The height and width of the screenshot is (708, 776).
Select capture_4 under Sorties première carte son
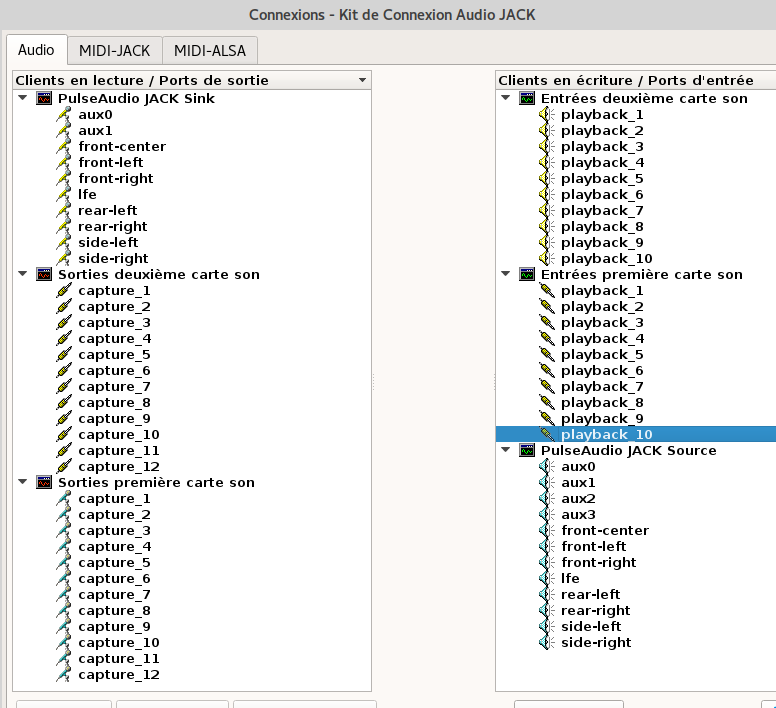[114, 547]
